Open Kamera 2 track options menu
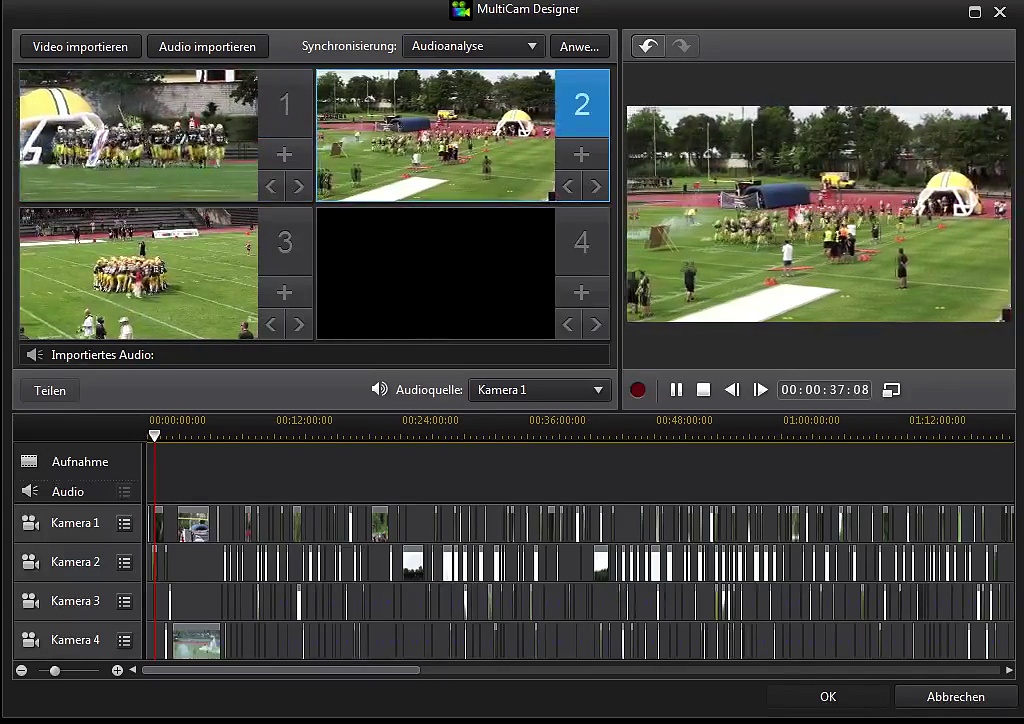The height and width of the screenshot is (724, 1024). [125, 563]
